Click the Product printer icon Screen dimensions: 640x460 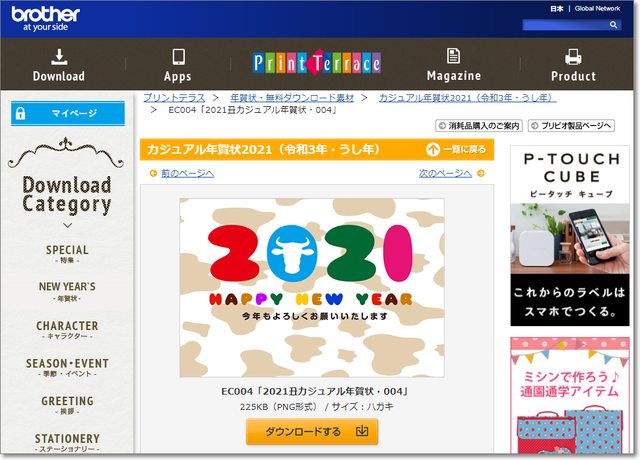click(573, 56)
